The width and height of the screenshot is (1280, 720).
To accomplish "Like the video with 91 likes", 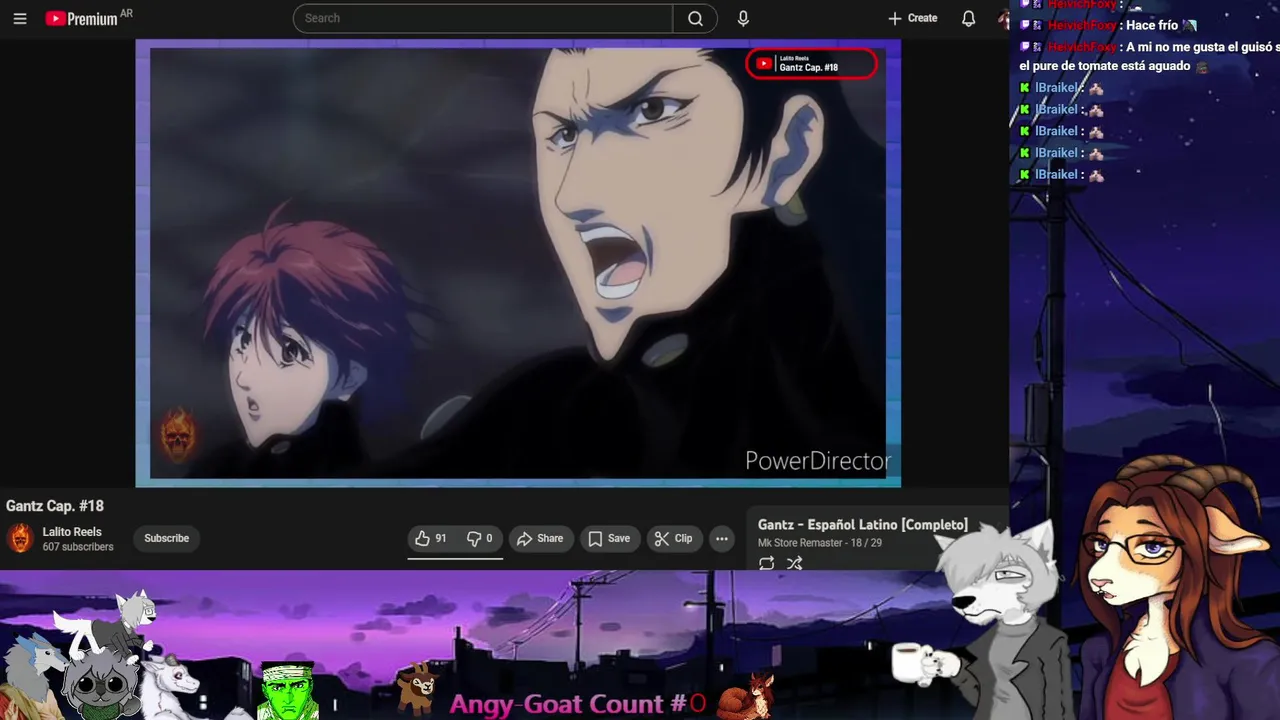I will (431, 538).
